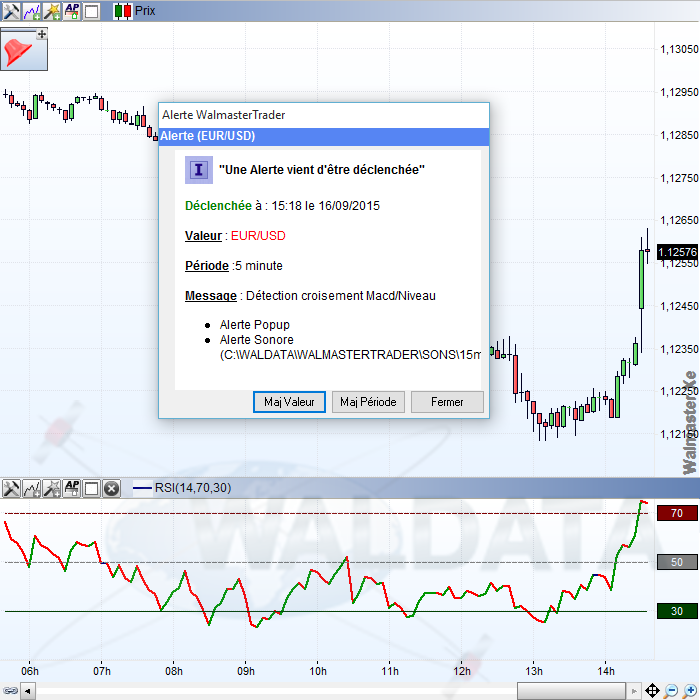Click the RSI(14,70,30) label
The width and height of the screenshot is (700, 700).
[193, 488]
